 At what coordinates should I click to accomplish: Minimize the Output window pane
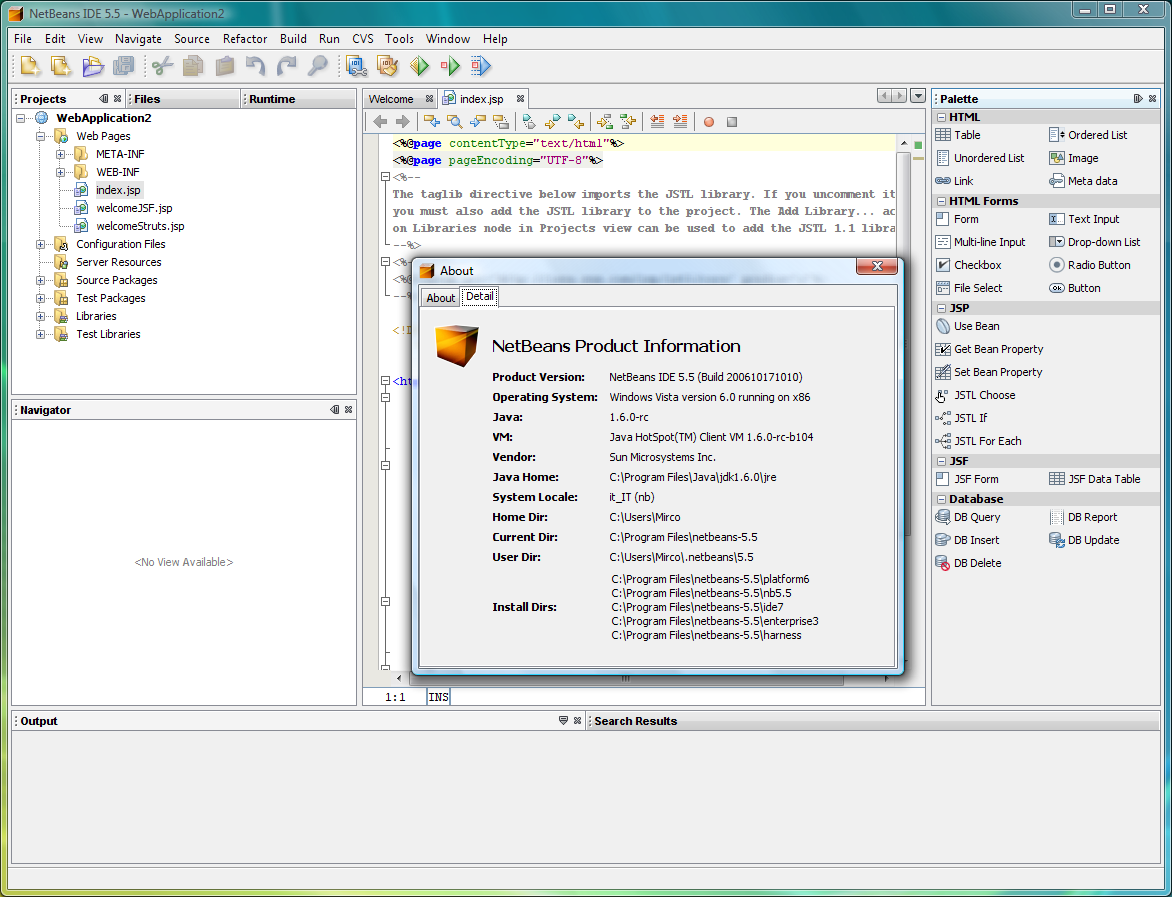(x=563, y=721)
